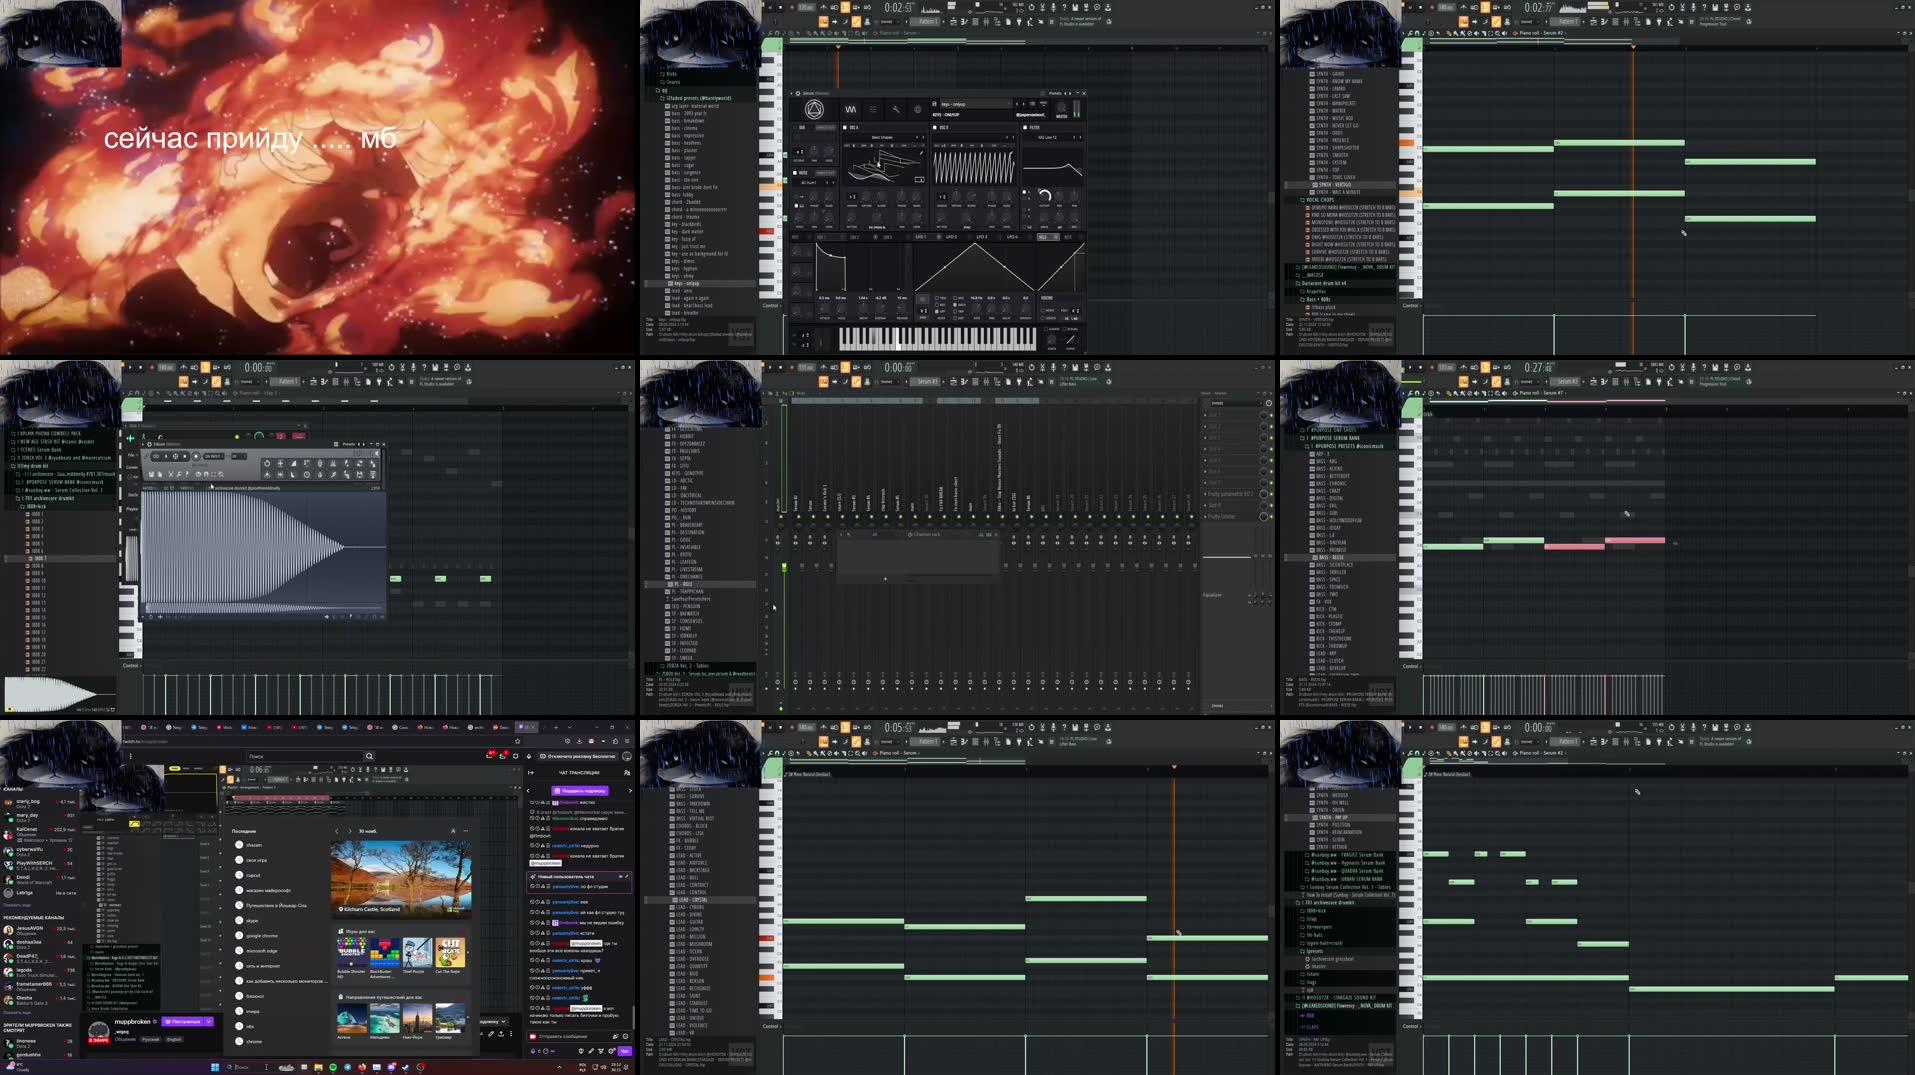Adjust Serum filter cutoff knob

tap(1044, 196)
